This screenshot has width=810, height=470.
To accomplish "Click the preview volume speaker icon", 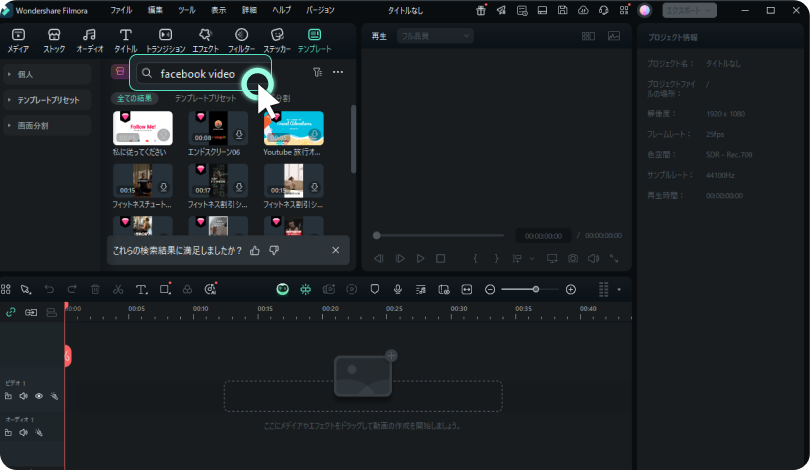I will [593, 258].
